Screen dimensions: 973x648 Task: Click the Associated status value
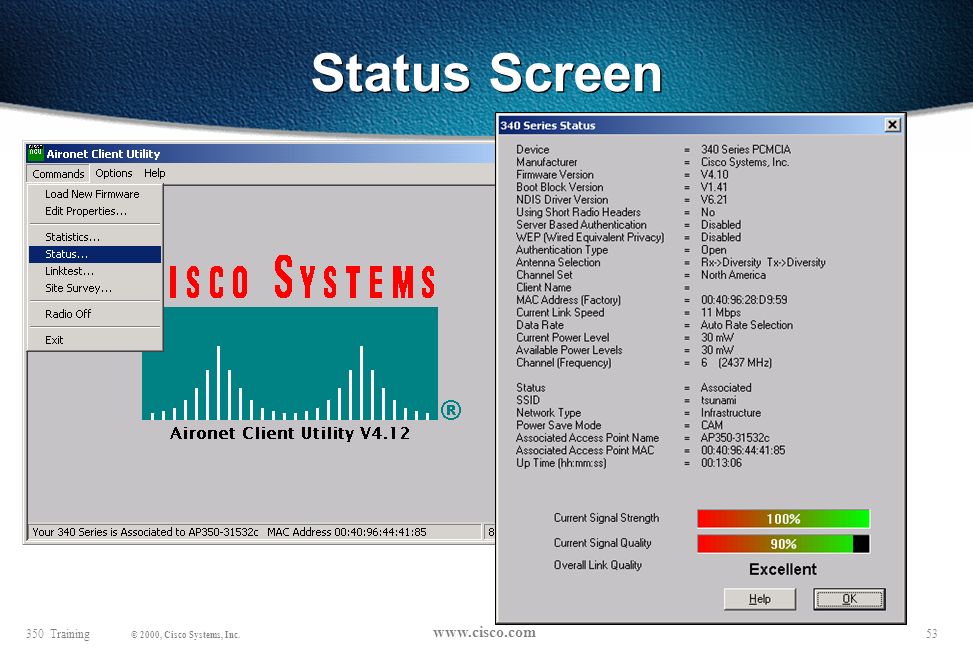click(x=726, y=388)
